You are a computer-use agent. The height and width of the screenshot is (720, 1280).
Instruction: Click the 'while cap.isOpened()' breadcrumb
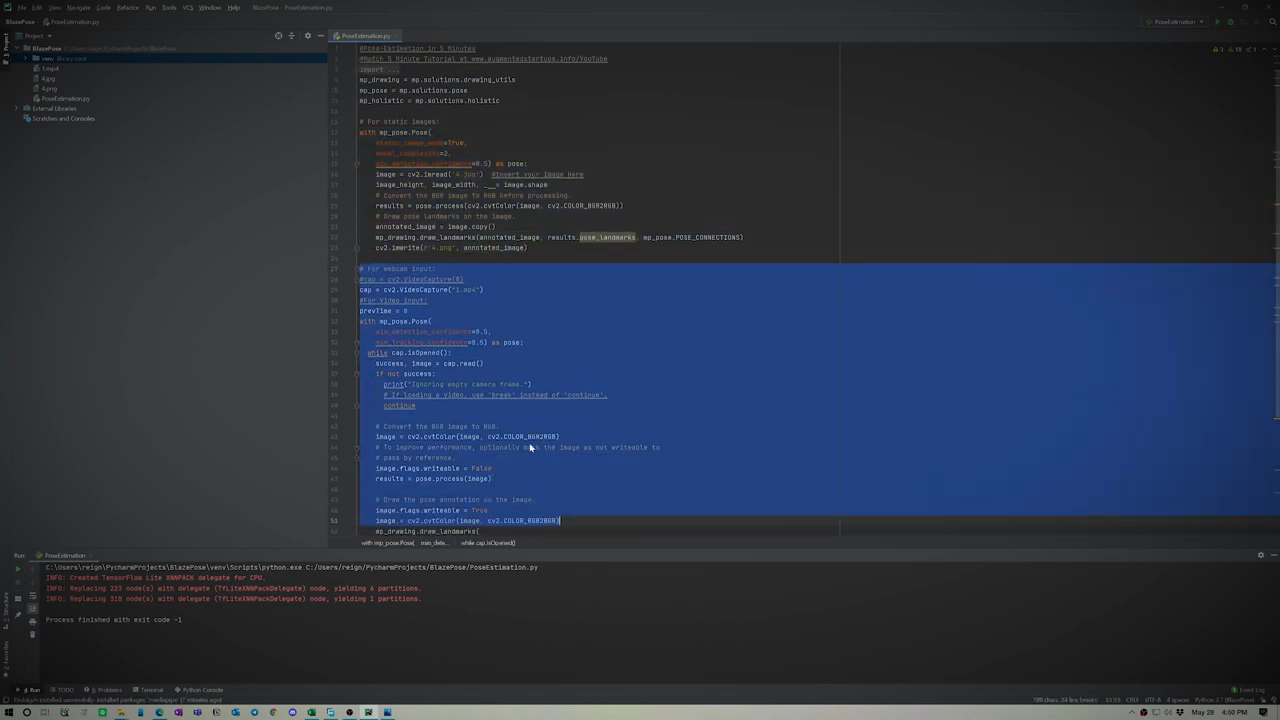pyautogui.click(x=488, y=543)
